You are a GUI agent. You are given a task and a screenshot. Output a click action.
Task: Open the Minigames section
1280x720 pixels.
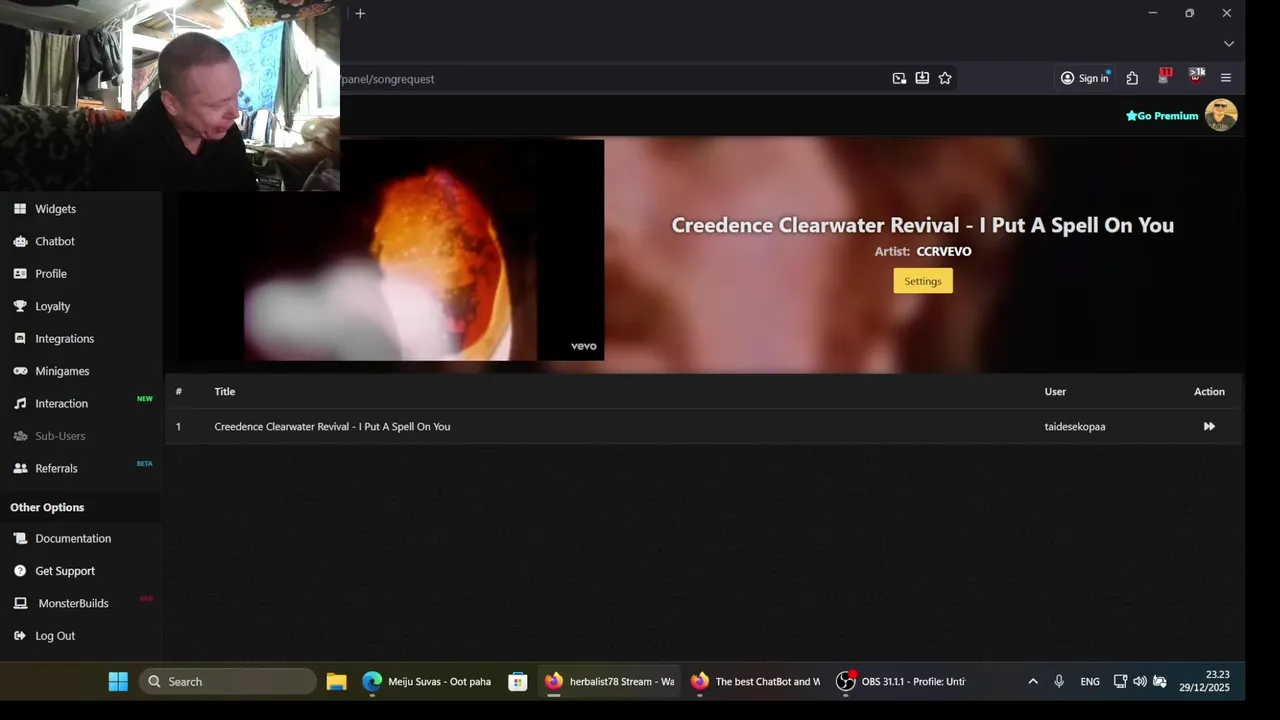coord(62,371)
